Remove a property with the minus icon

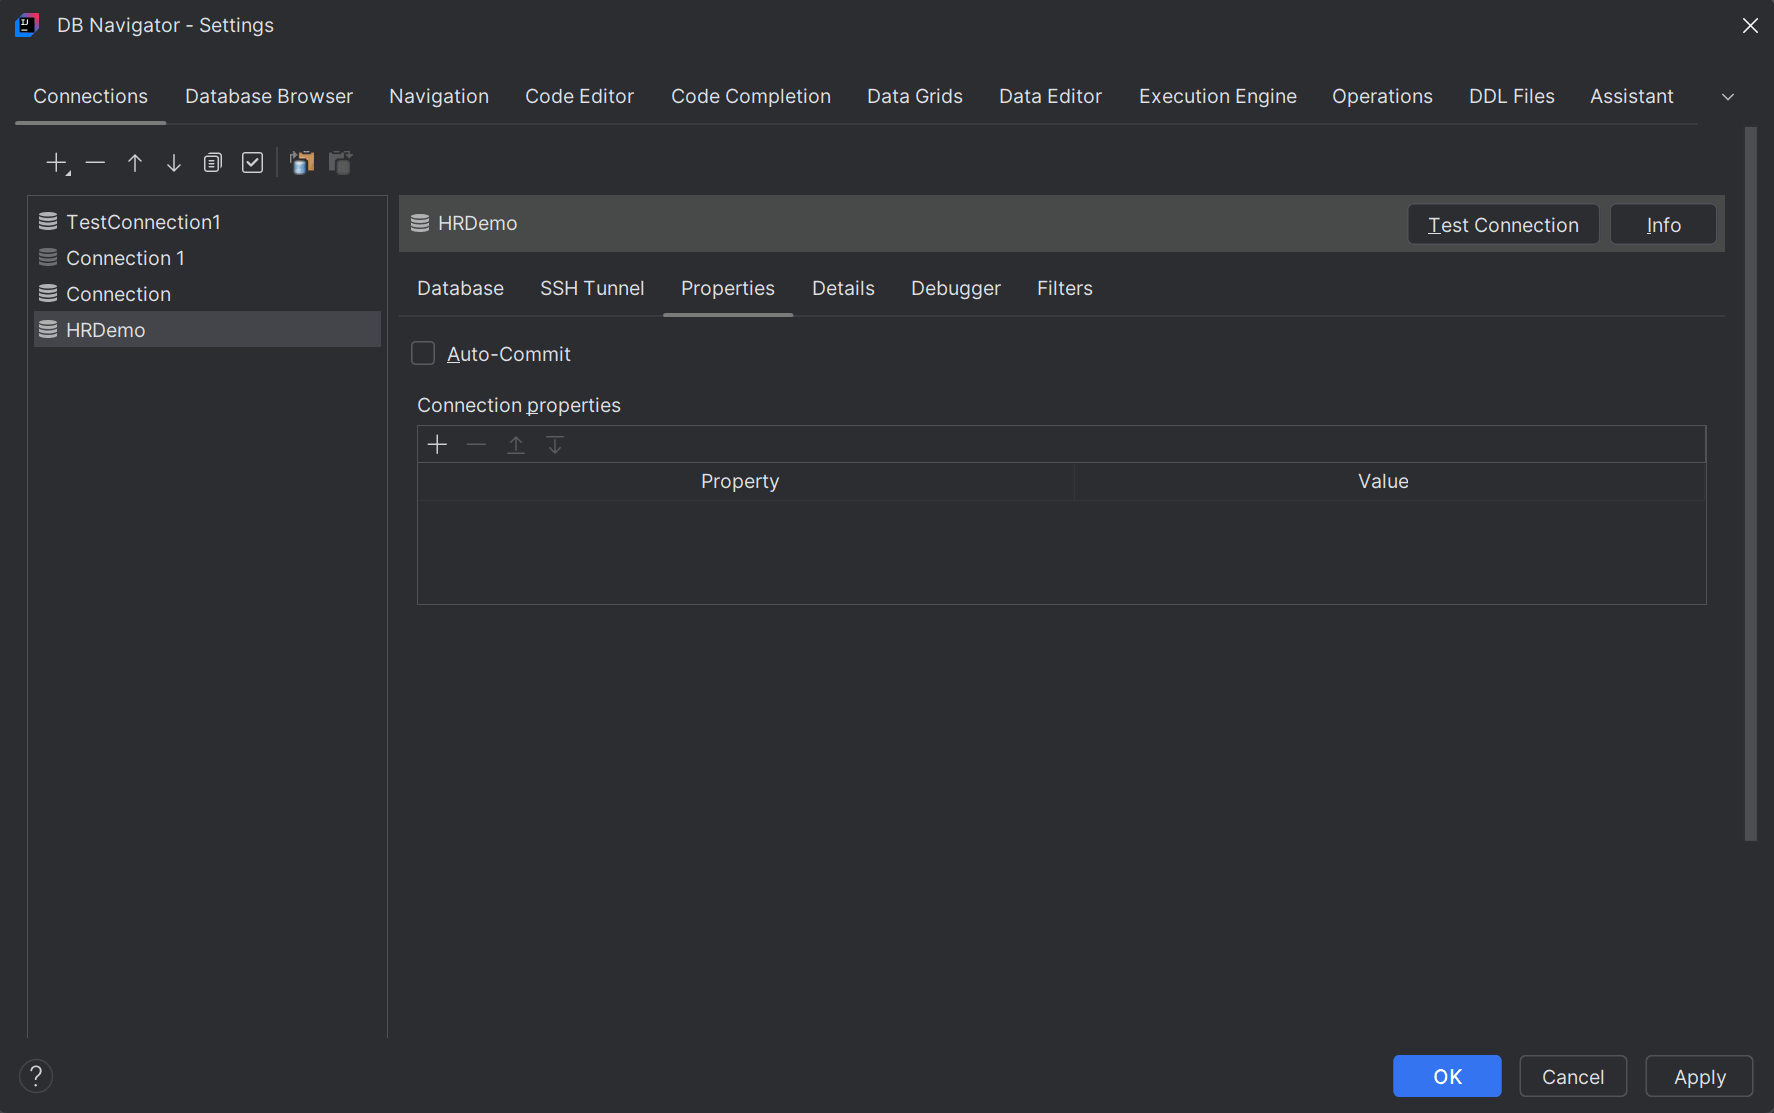pos(476,444)
